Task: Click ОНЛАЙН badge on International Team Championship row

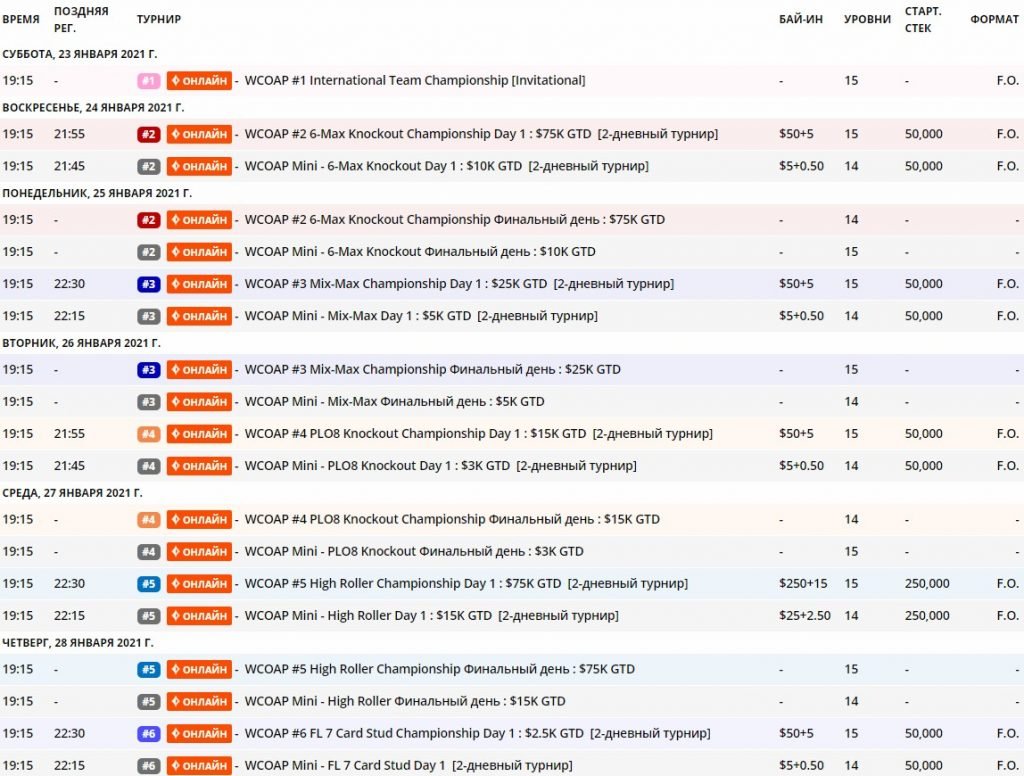Action: tap(199, 80)
